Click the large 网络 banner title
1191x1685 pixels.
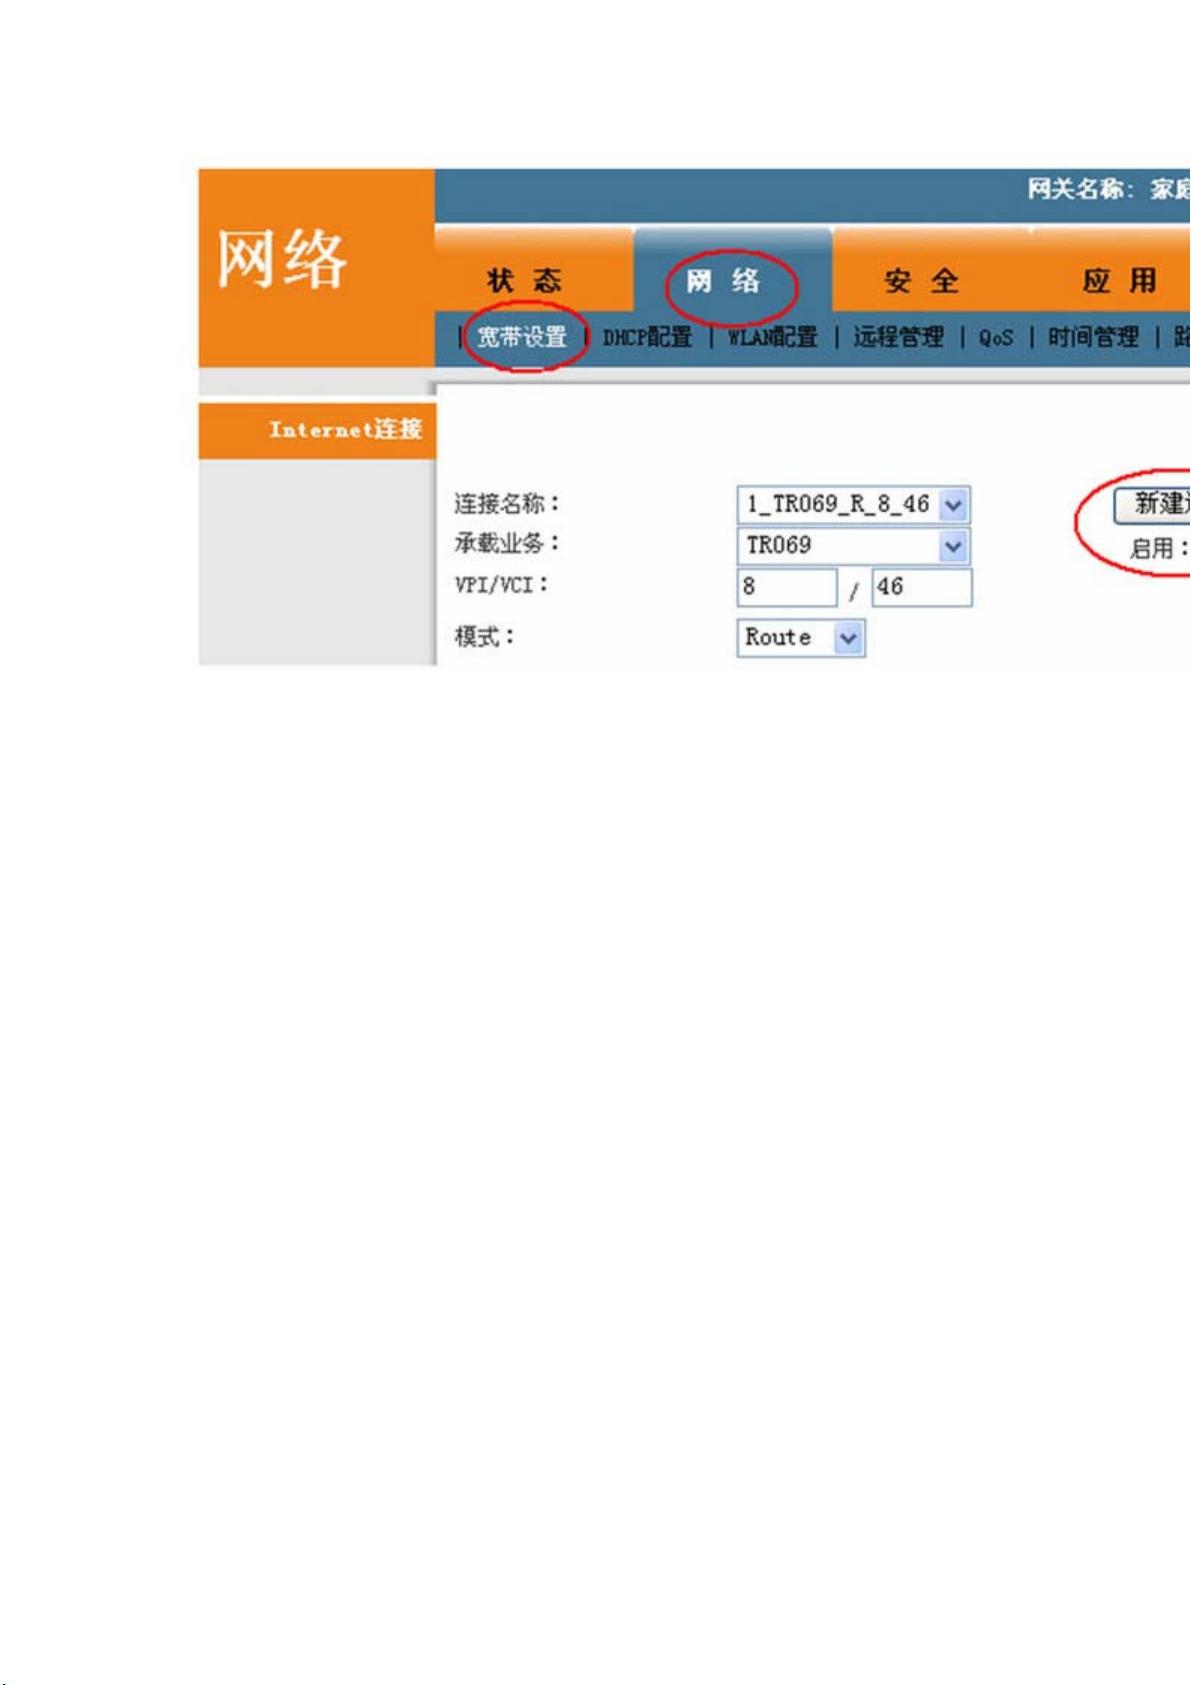282,259
